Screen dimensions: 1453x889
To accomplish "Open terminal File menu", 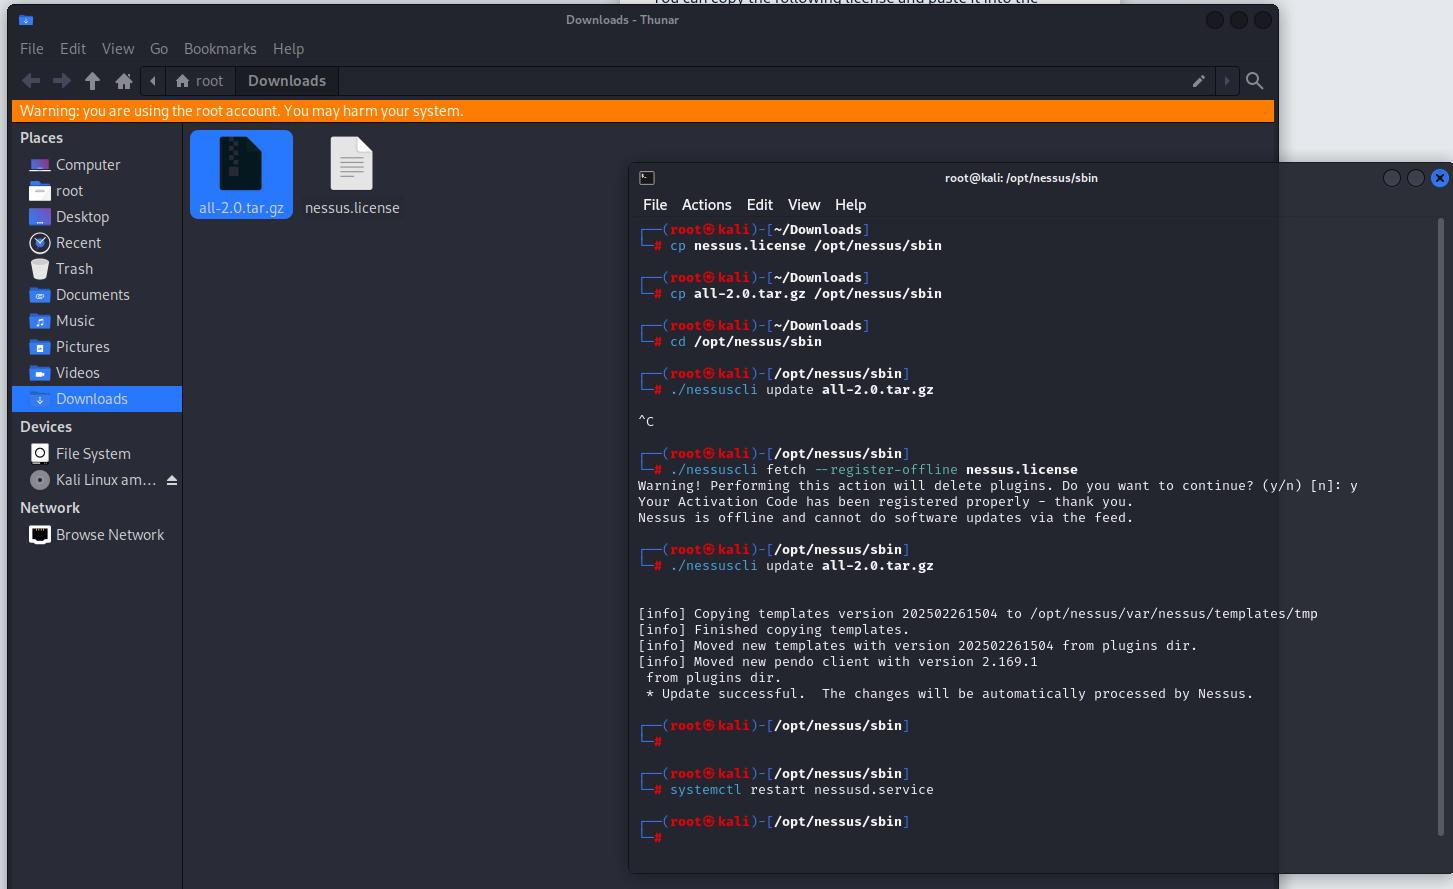I will point(655,205).
